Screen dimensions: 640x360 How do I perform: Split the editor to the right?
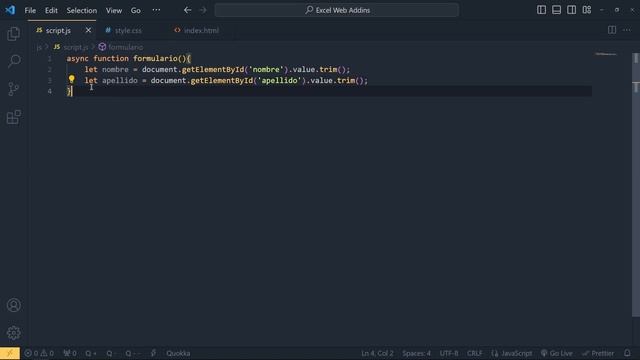[612, 30]
